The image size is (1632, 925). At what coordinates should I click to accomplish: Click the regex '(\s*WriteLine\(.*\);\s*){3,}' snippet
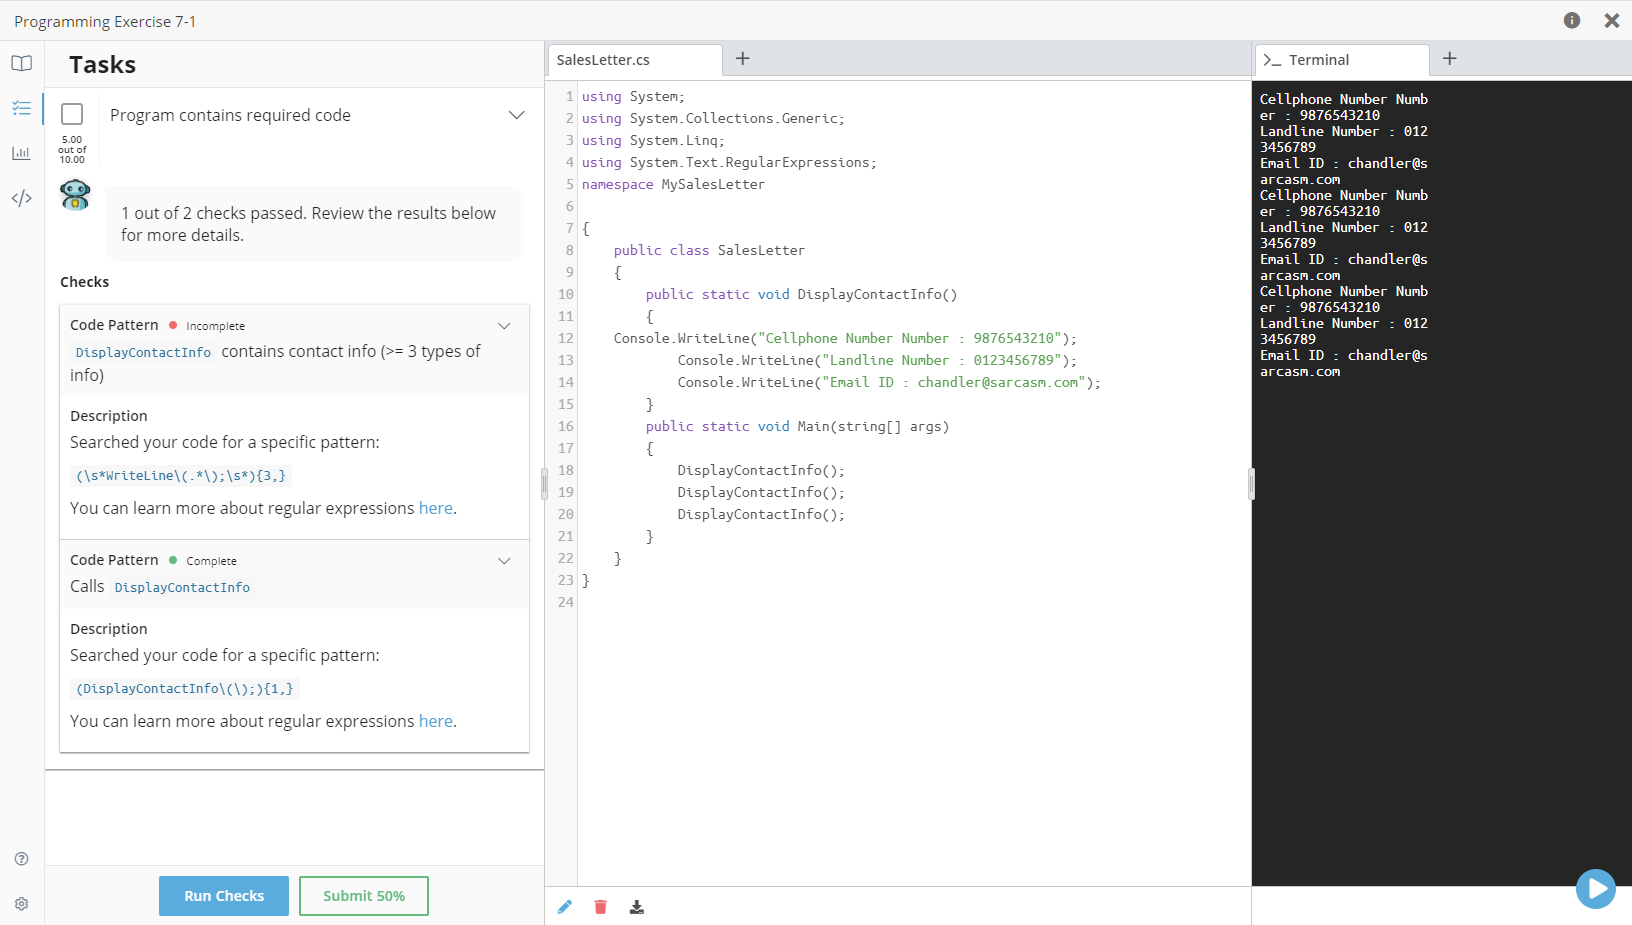(181, 476)
